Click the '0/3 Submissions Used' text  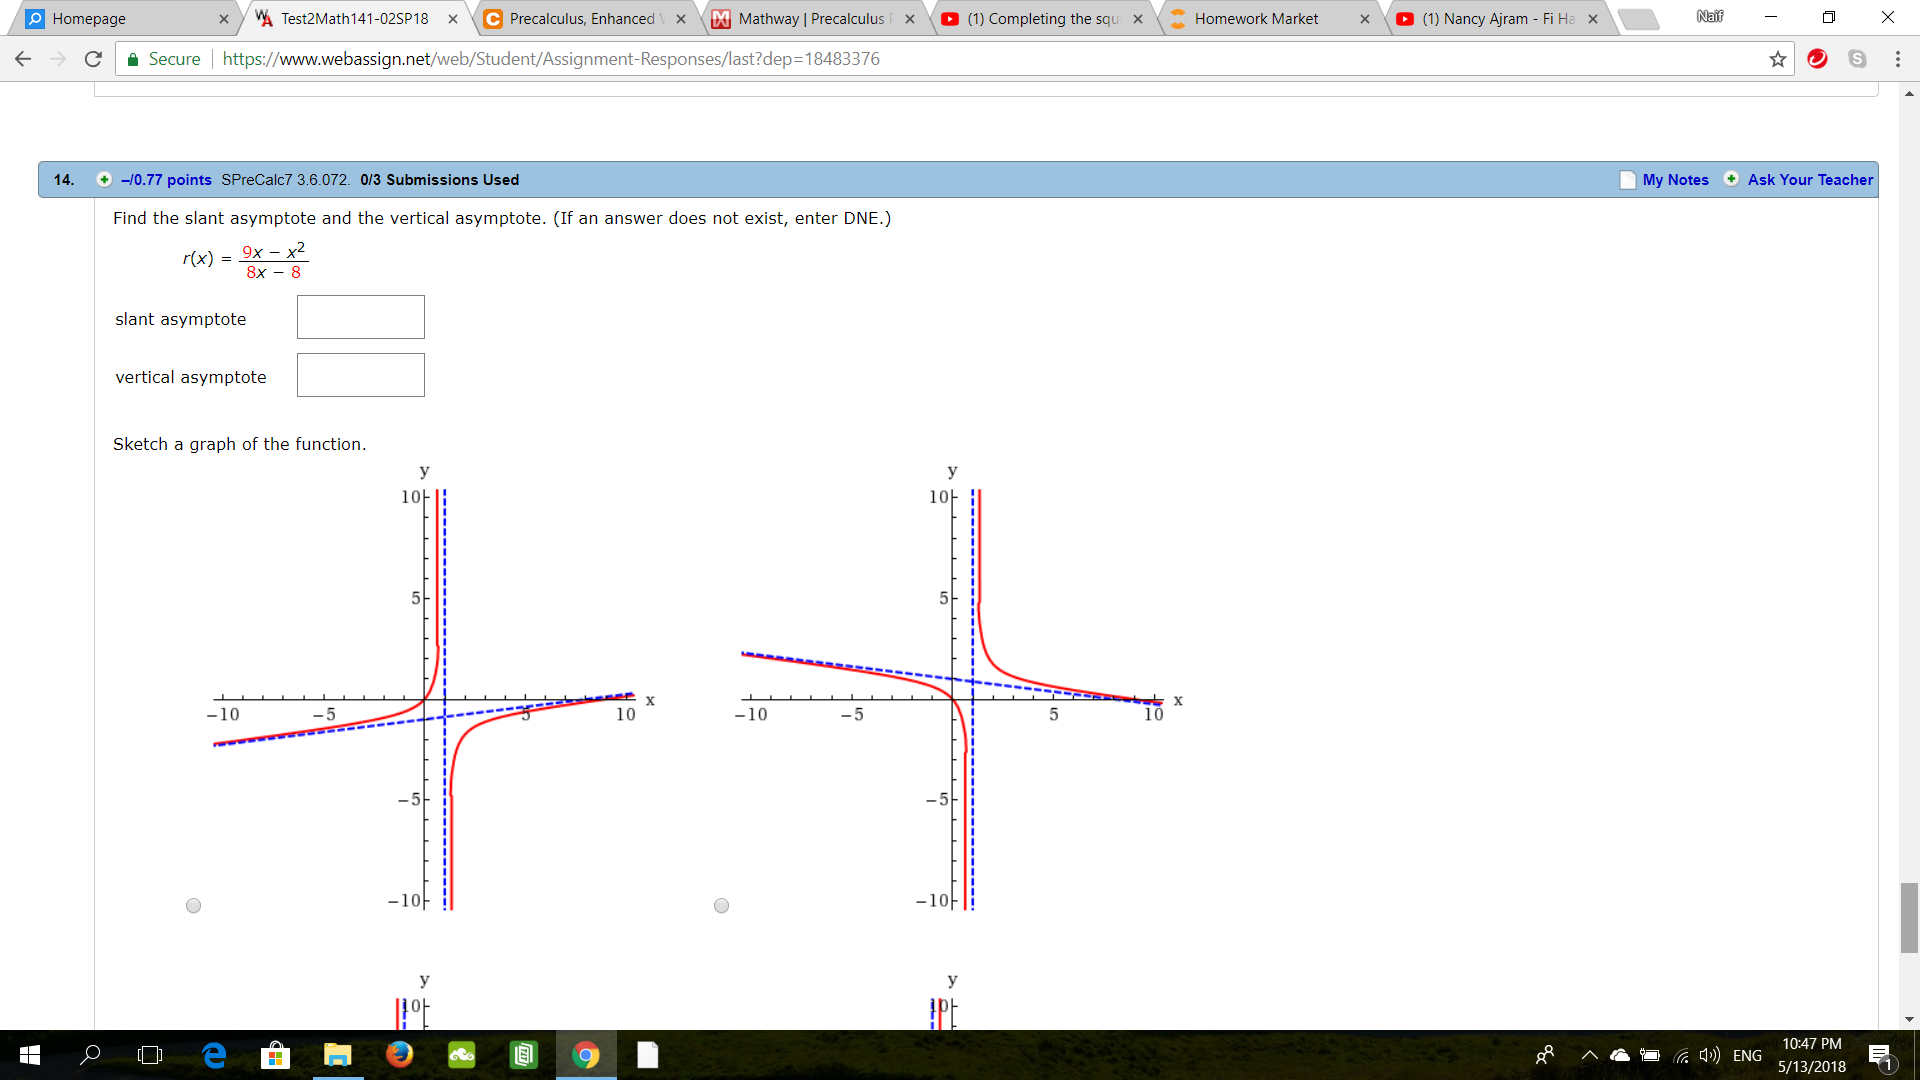440,180
